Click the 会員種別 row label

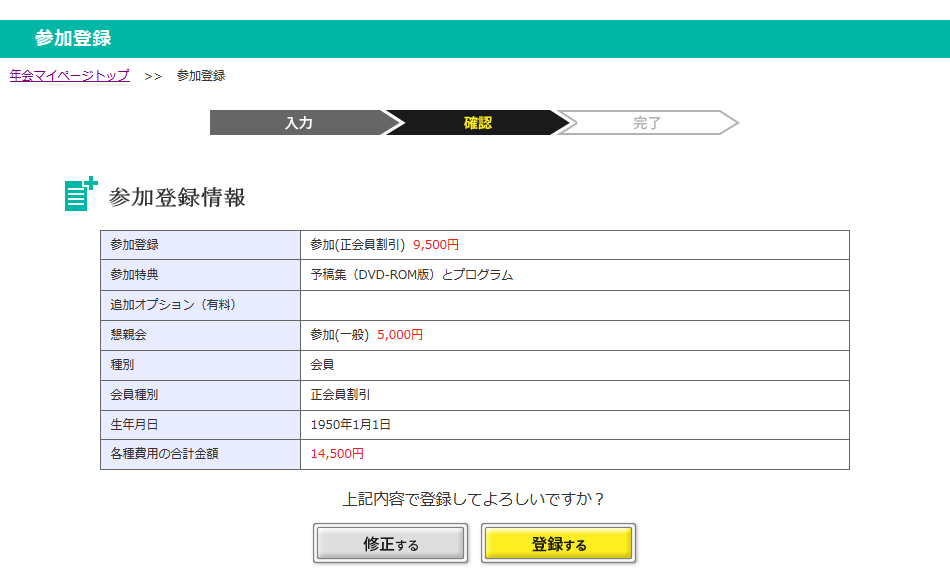[x=134, y=395]
